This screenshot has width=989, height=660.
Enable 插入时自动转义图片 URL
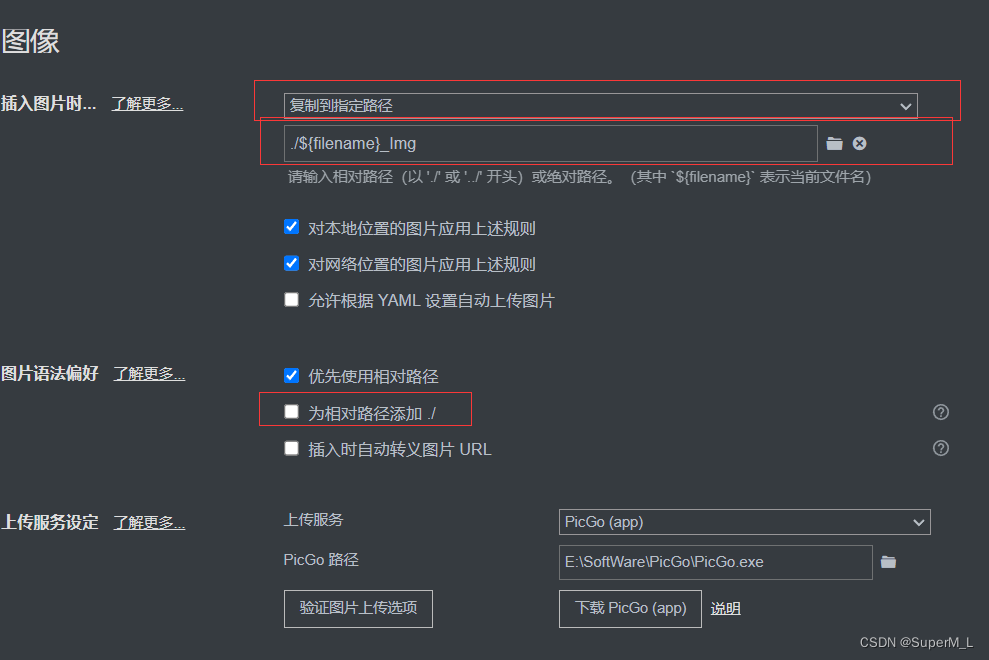click(291, 447)
